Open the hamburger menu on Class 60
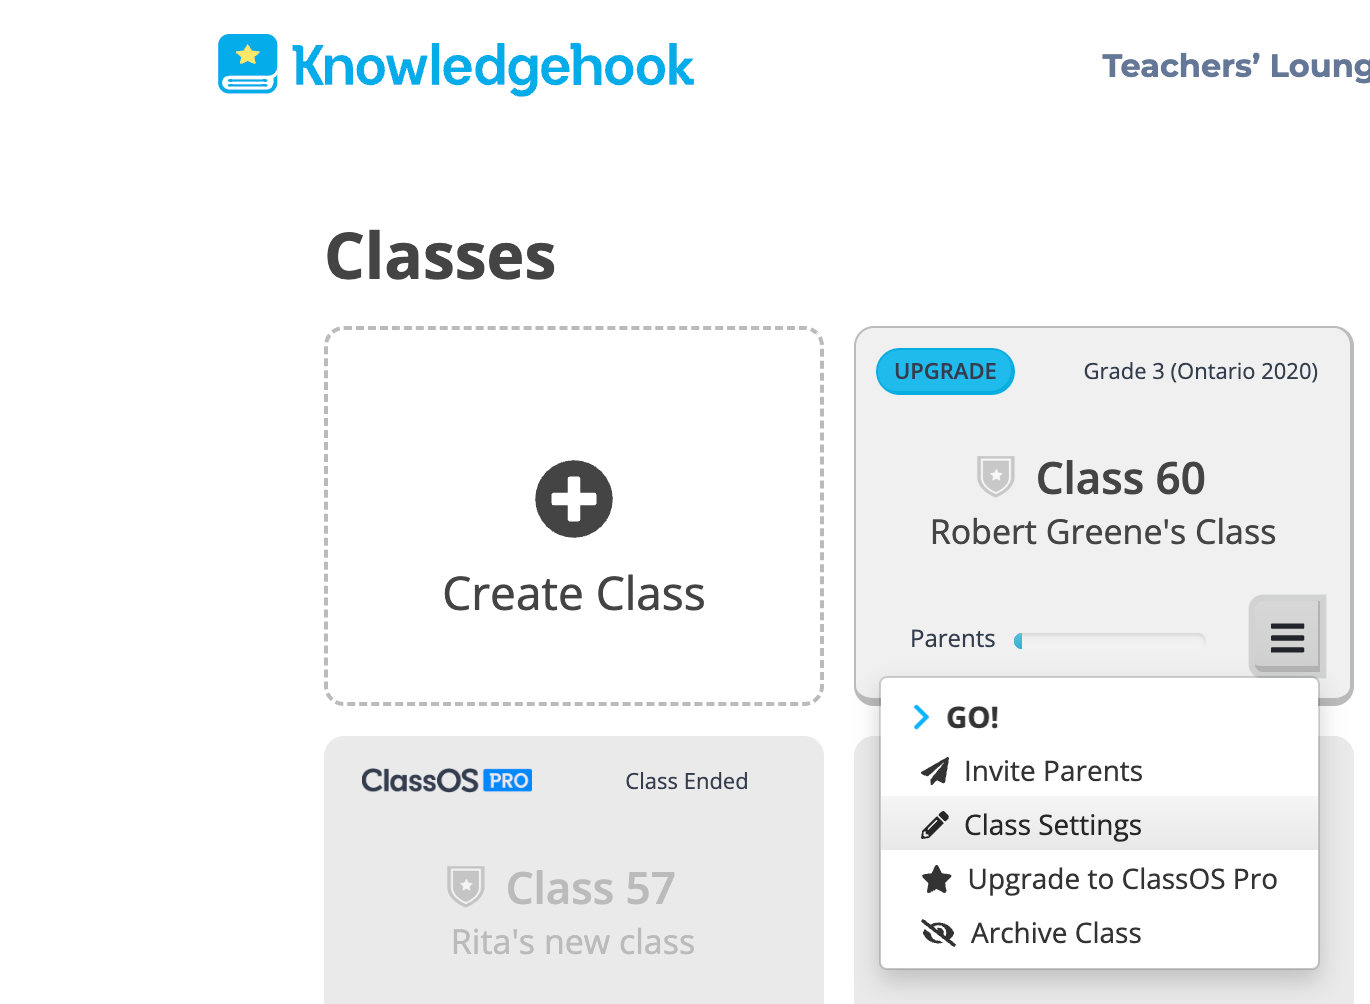This screenshot has height=1004, width=1370. 1287,636
